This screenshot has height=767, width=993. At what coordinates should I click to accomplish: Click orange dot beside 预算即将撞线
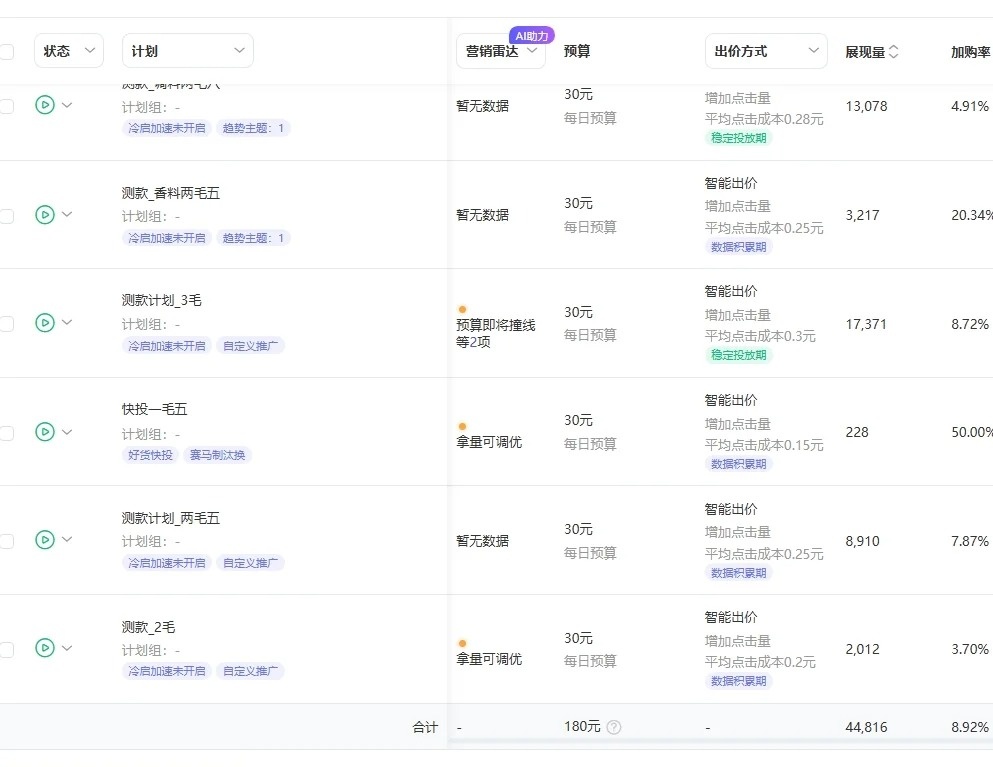click(462, 309)
